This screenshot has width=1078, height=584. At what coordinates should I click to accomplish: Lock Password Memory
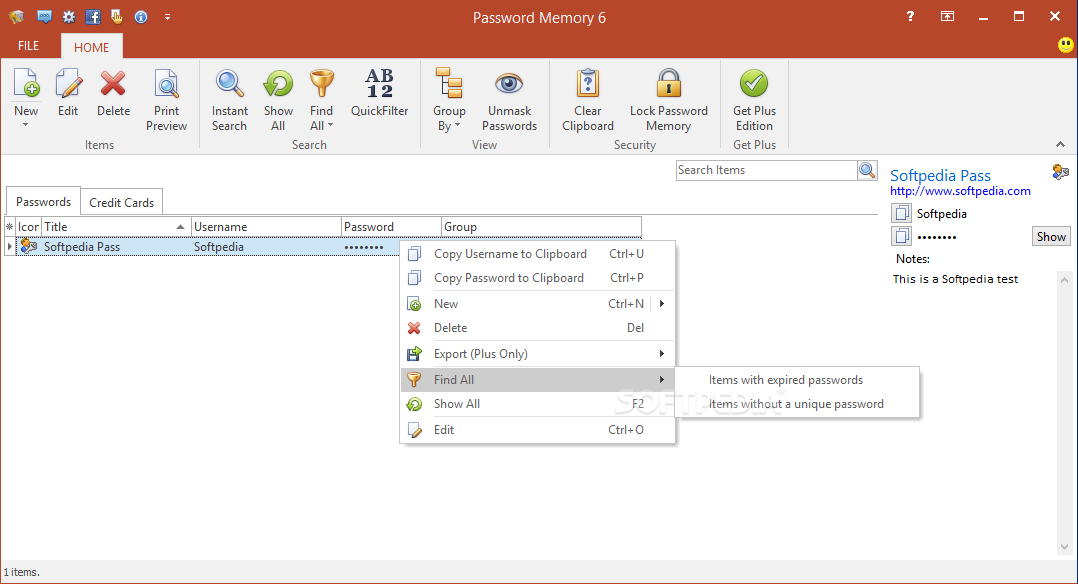[668, 100]
